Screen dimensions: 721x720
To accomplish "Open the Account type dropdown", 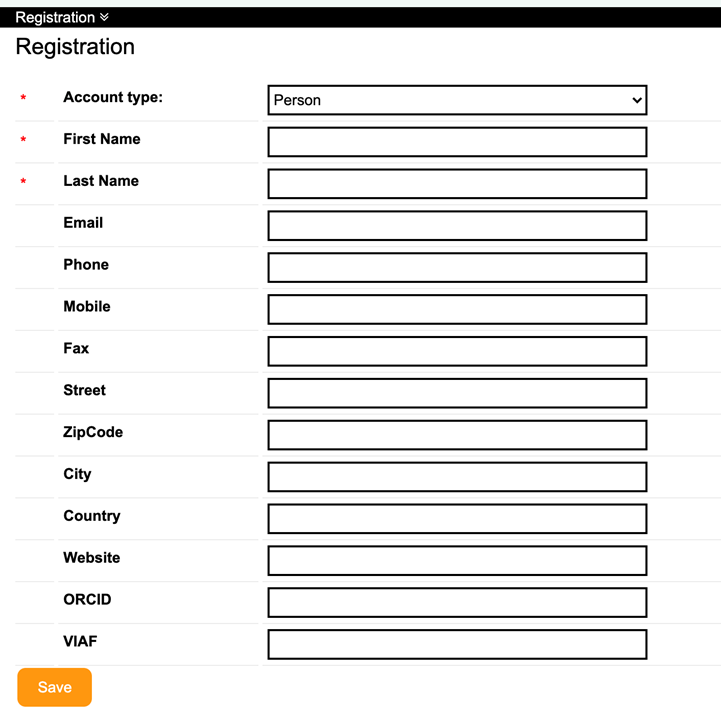I will pyautogui.click(x=457, y=100).
